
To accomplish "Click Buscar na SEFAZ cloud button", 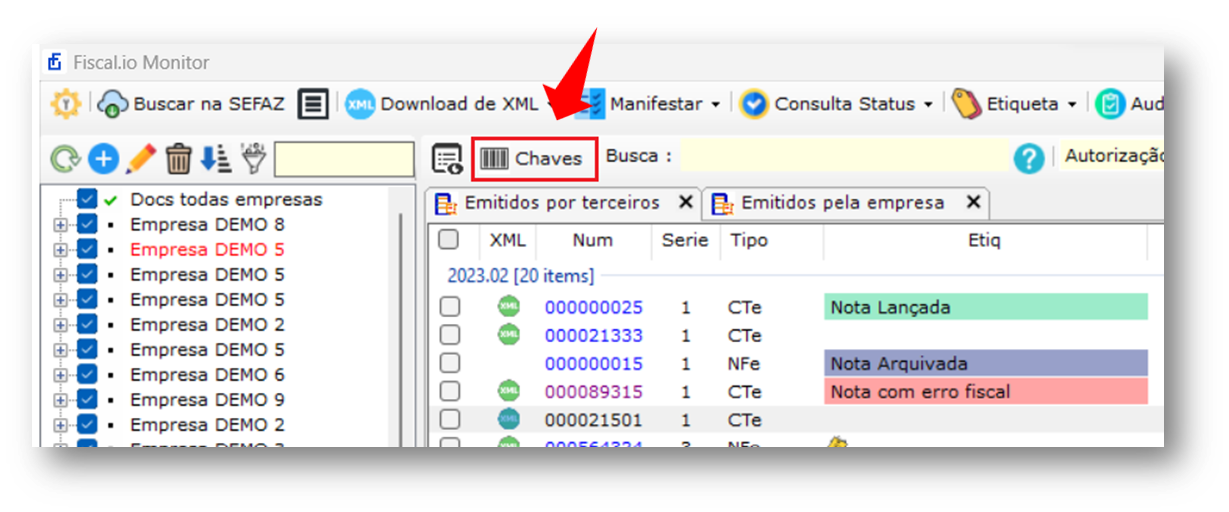I will (193, 104).
